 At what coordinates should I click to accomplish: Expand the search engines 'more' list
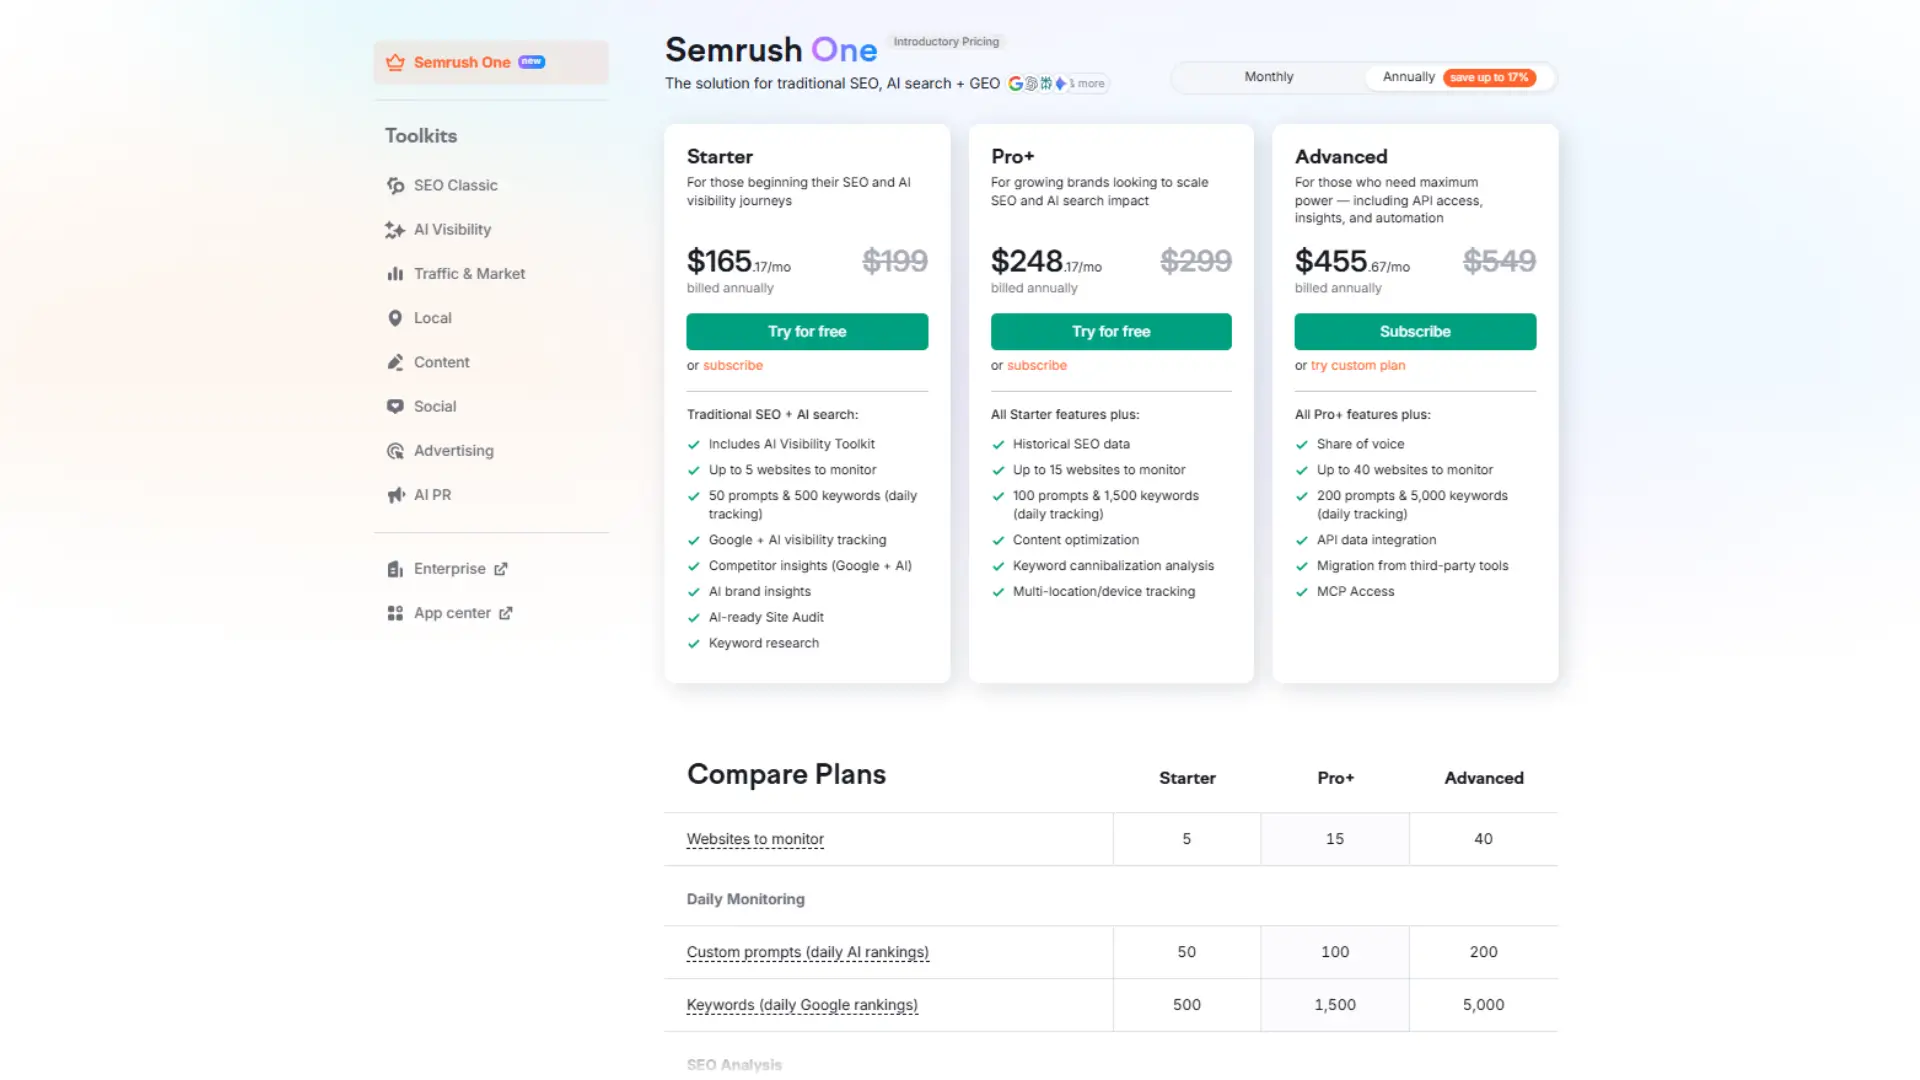click(1086, 84)
